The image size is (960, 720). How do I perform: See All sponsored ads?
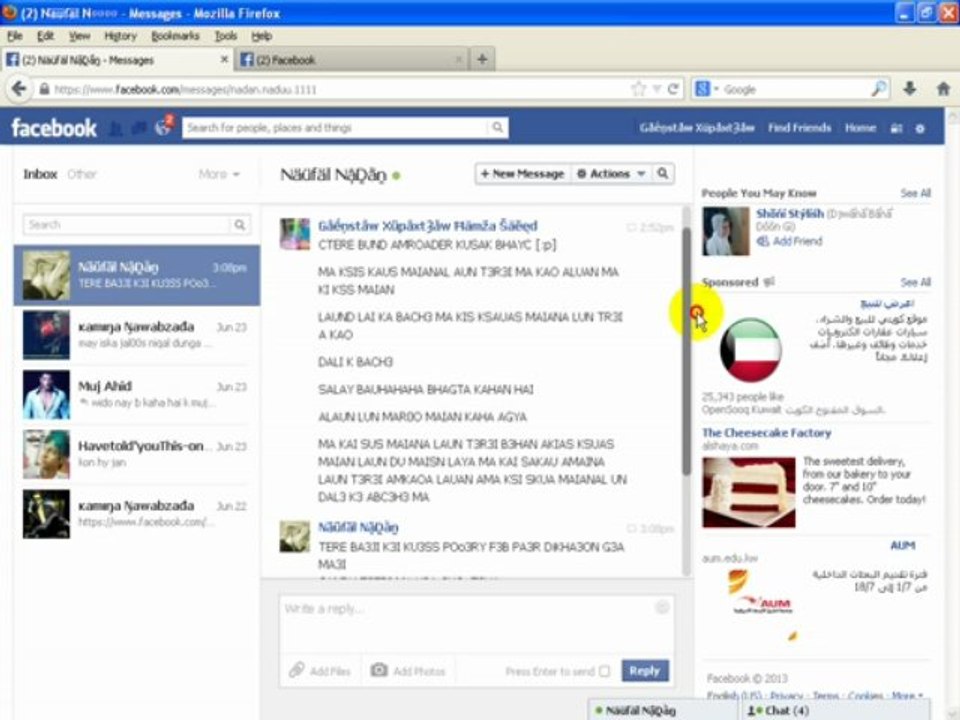click(x=915, y=282)
